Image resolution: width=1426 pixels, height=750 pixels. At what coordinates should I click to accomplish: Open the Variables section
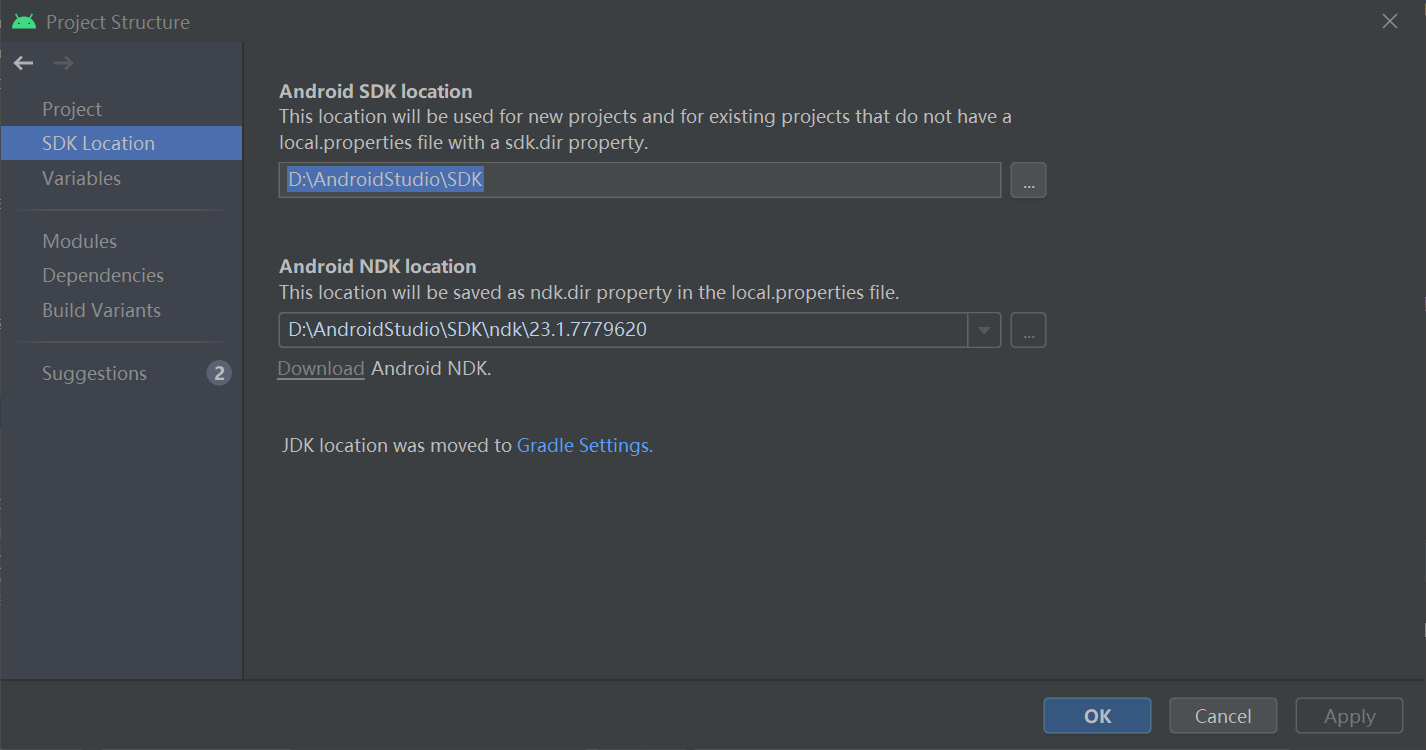pyautogui.click(x=81, y=178)
